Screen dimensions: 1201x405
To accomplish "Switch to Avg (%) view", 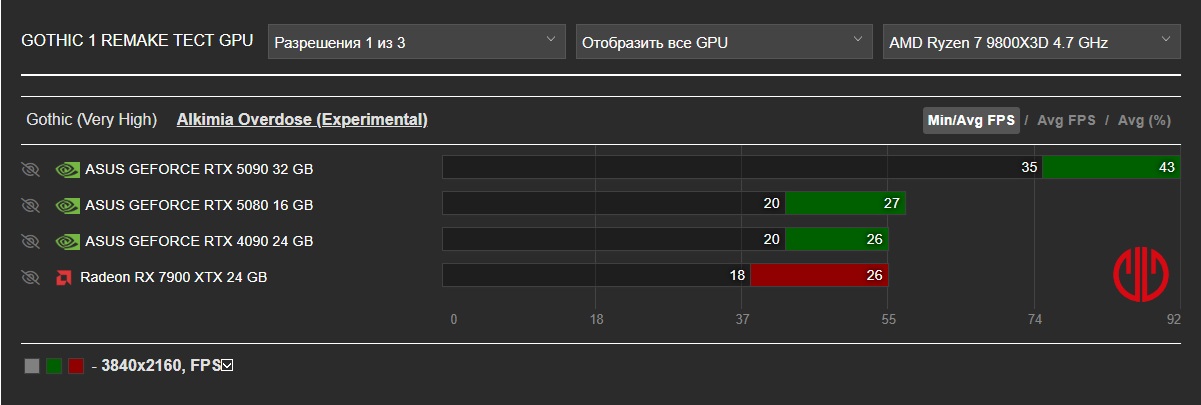I will [1144, 120].
